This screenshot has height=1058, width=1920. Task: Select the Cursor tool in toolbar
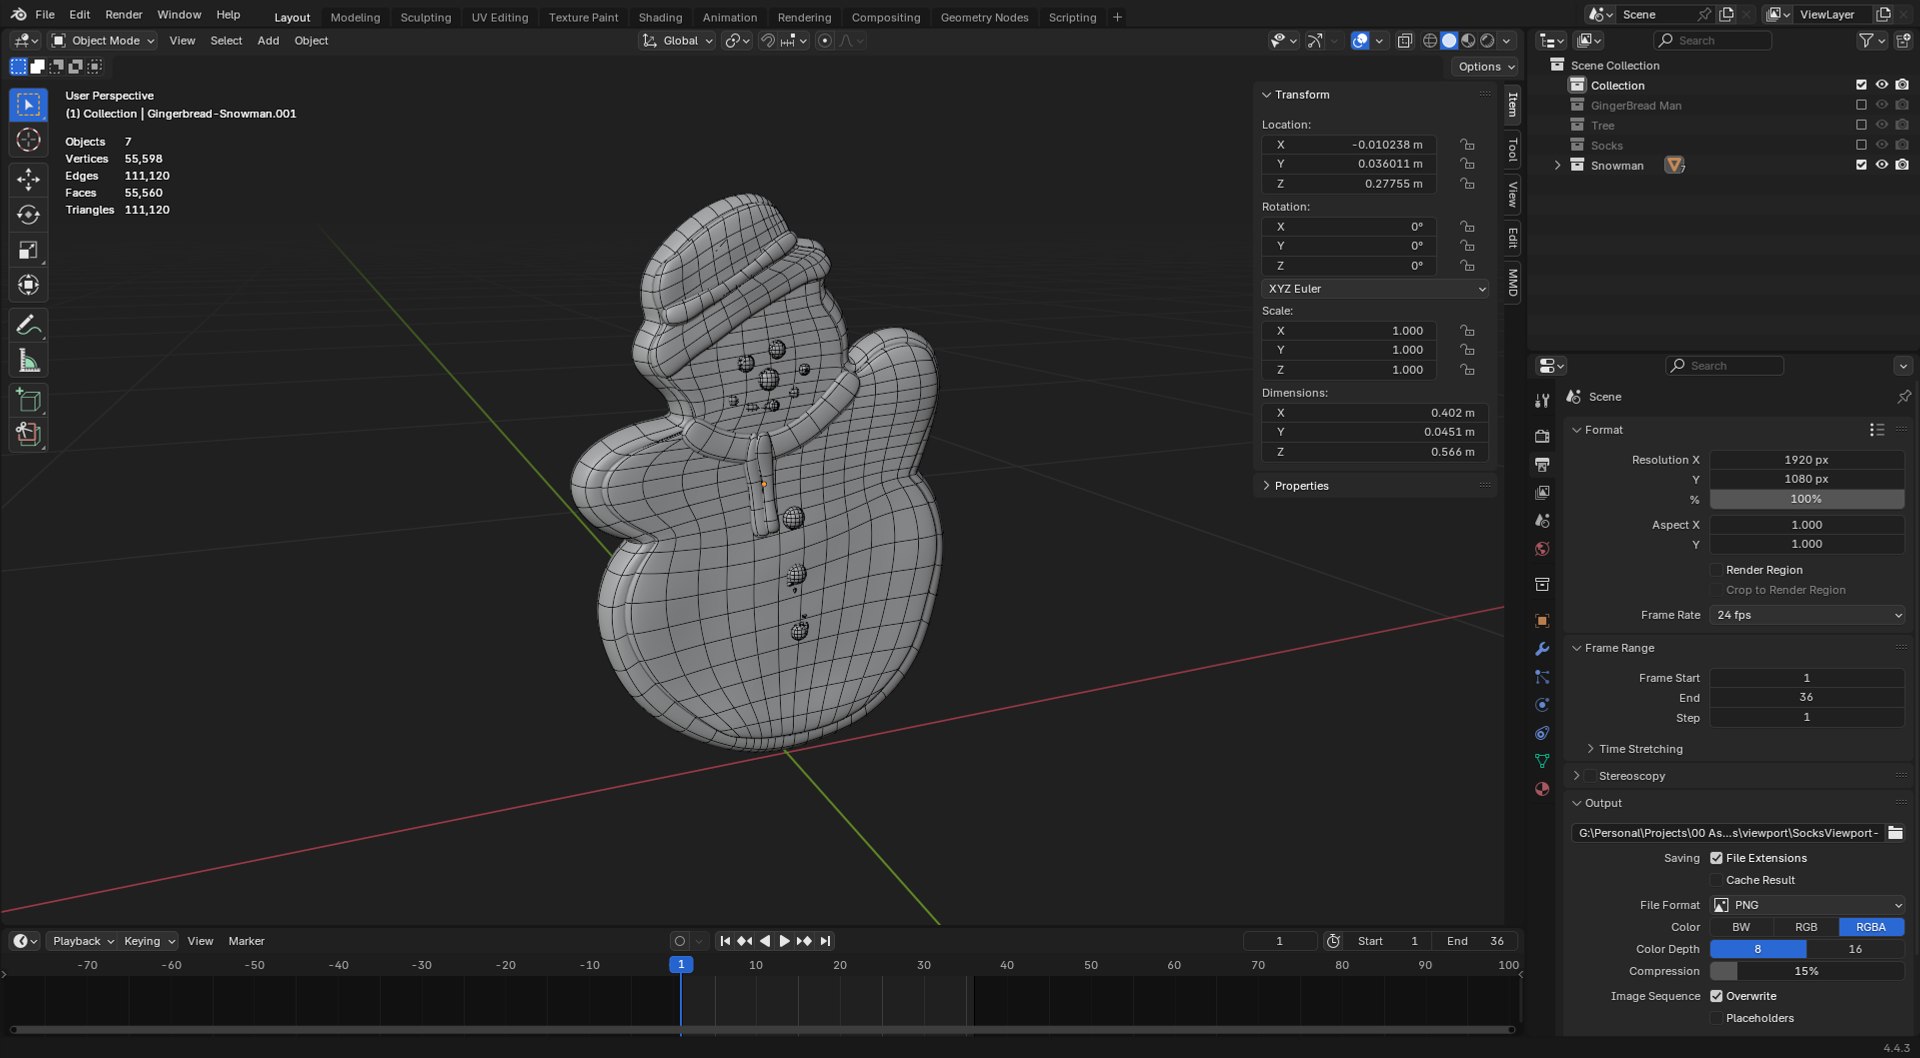click(28, 140)
